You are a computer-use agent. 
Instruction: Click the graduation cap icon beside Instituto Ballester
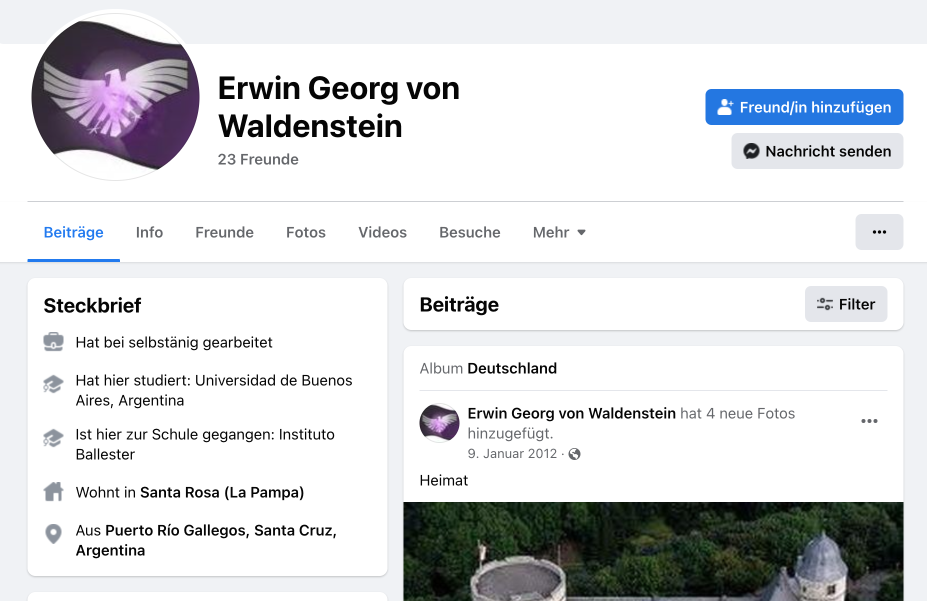click(x=54, y=437)
